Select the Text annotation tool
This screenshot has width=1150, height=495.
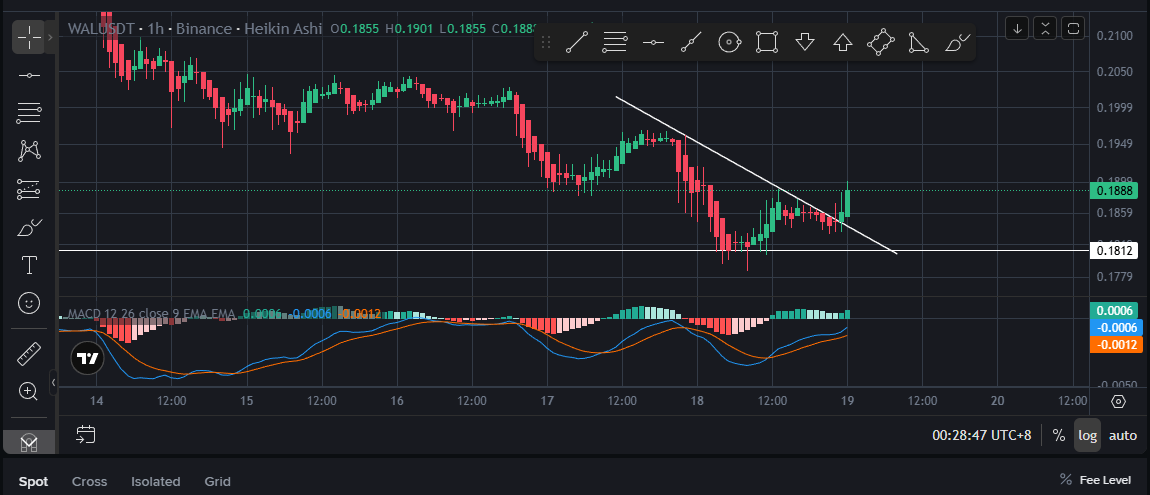(29, 265)
